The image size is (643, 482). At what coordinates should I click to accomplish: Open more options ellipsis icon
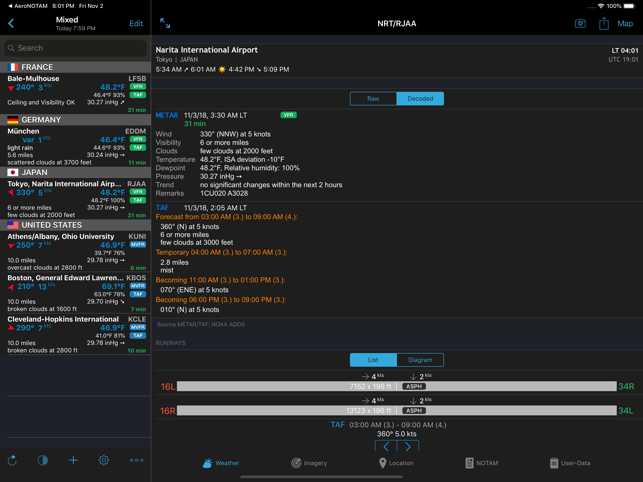137,460
